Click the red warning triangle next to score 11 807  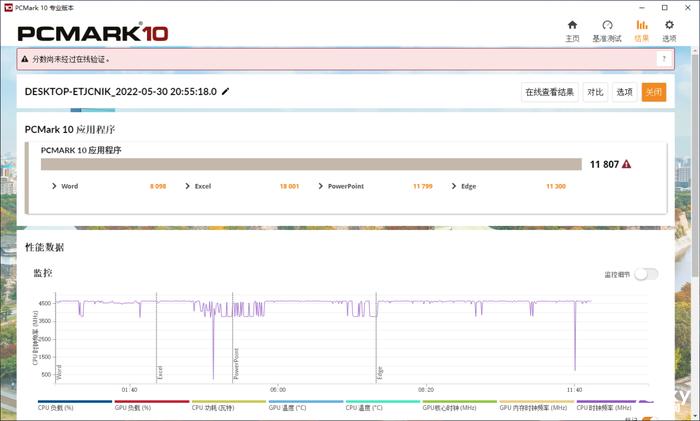[626, 164]
